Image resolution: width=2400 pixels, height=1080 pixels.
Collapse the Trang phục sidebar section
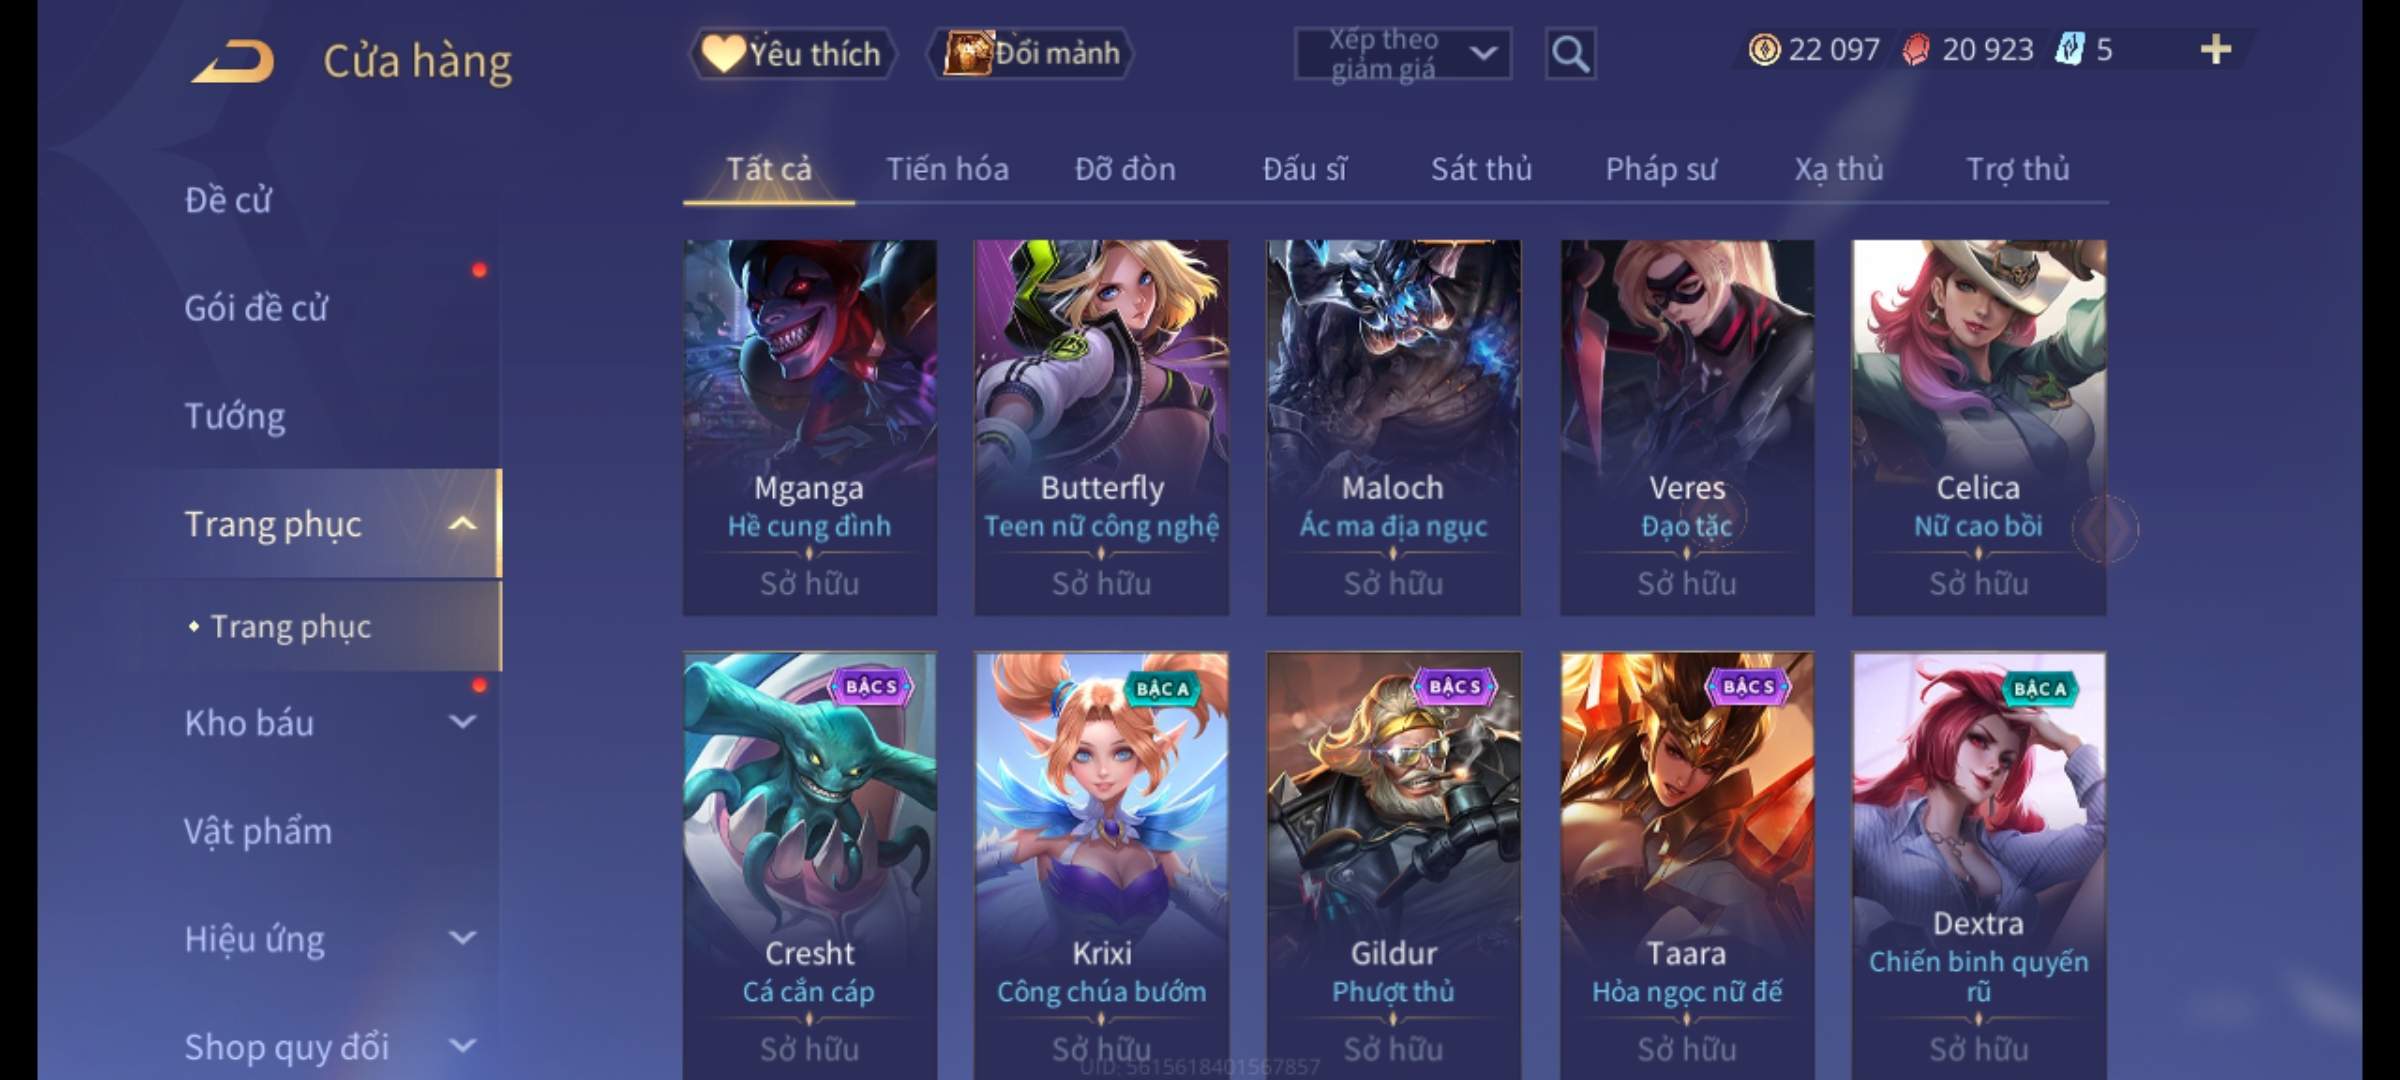[462, 524]
